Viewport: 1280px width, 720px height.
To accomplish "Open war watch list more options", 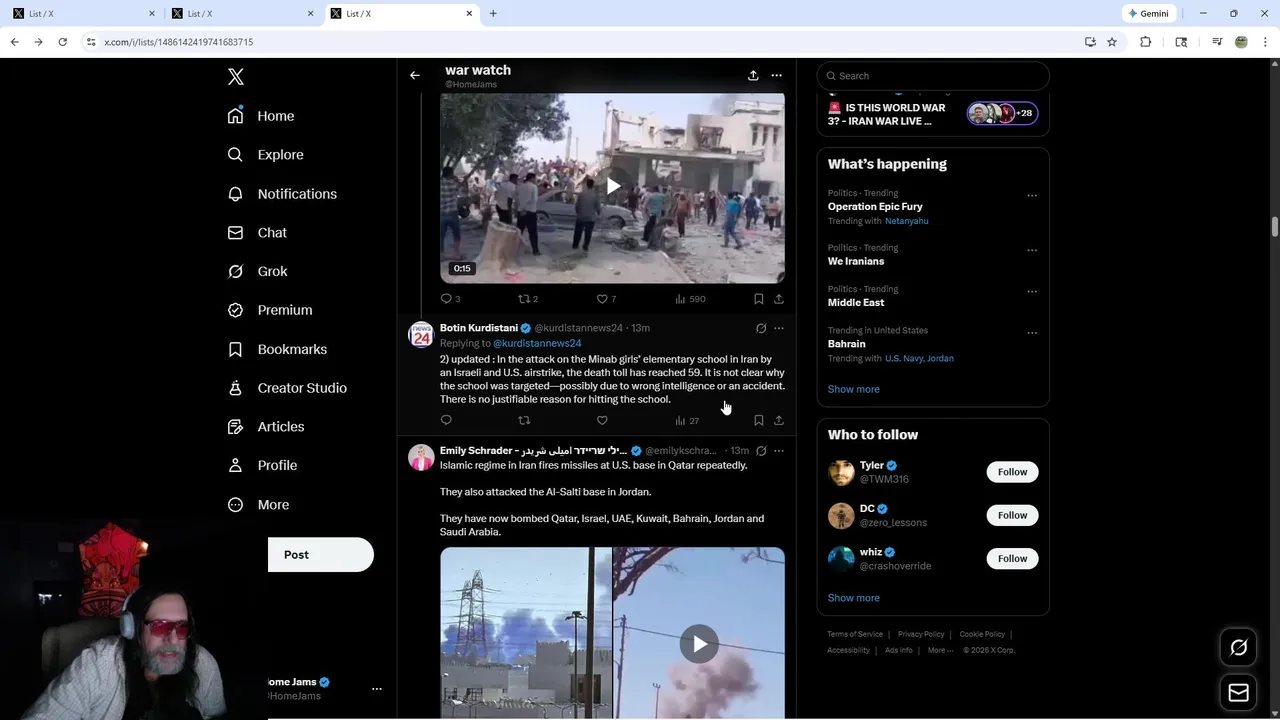I will click(x=777, y=75).
